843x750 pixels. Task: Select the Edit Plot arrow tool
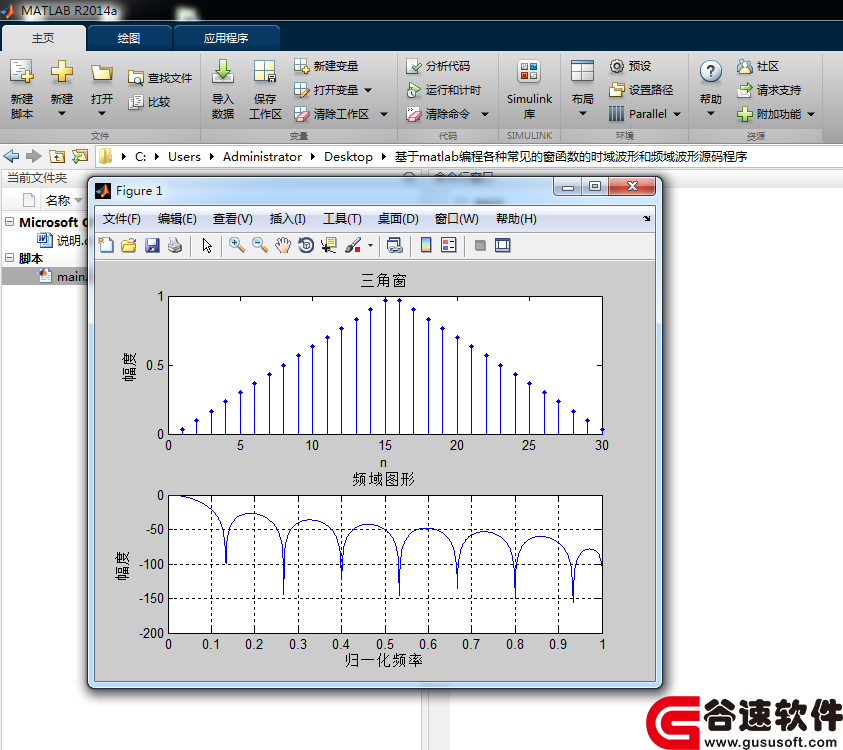point(207,246)
